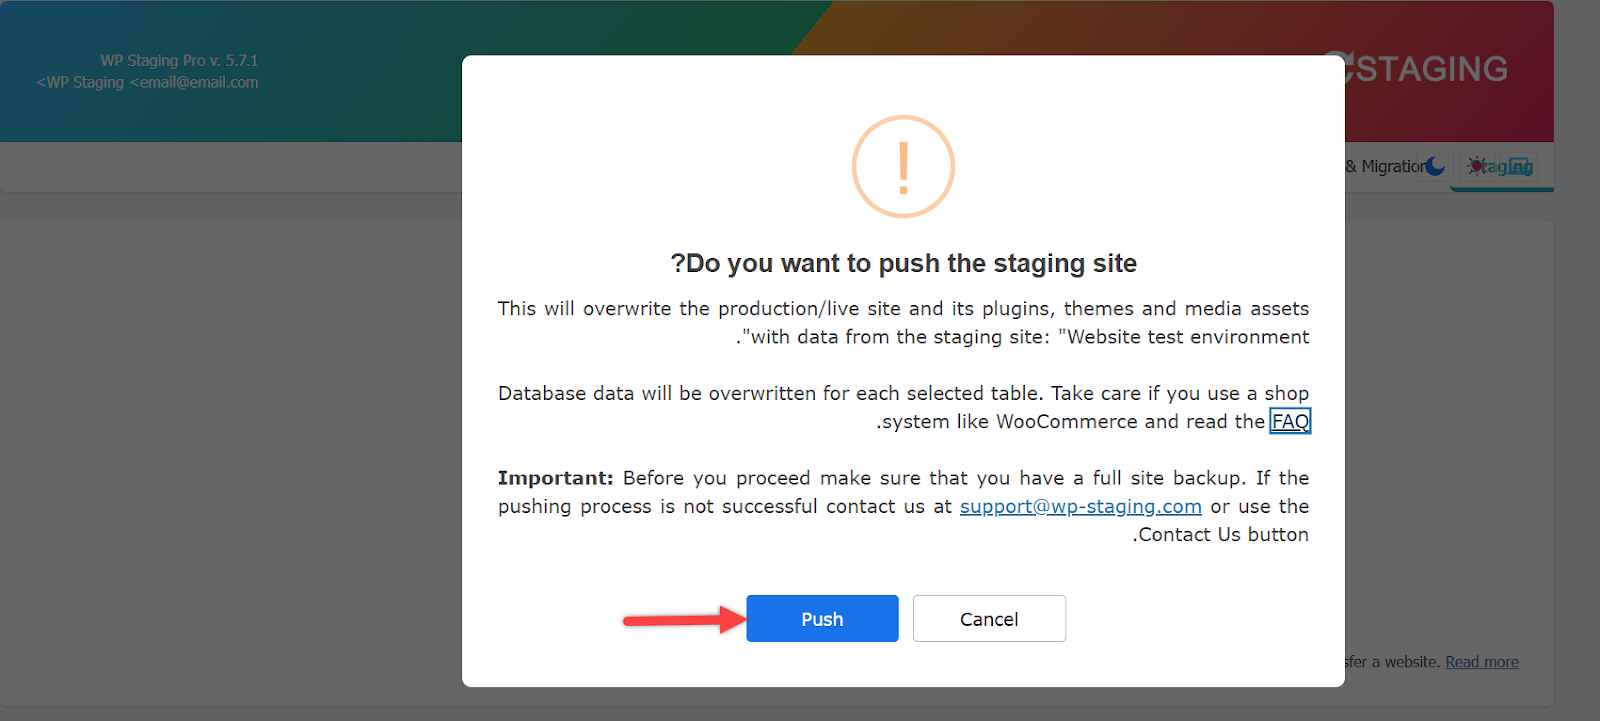Open the Backup & Migration tab
1600x721 pixels.
(x=1386, y=166)
